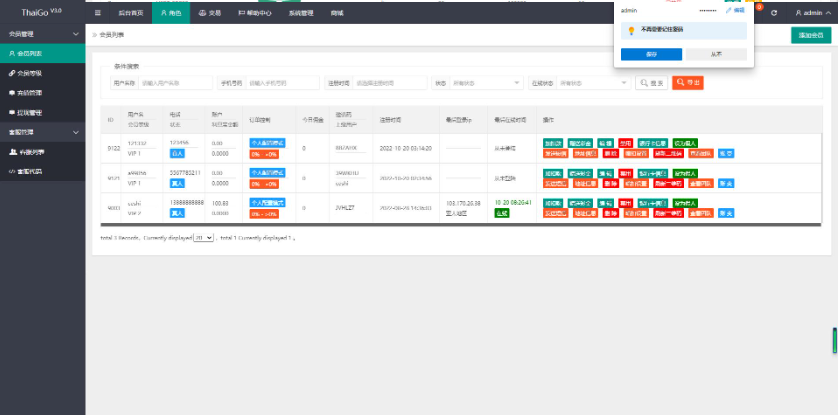Screen dimensions: 838x415
Task: Open the 状态 filter dropdown
Action: 486,83
